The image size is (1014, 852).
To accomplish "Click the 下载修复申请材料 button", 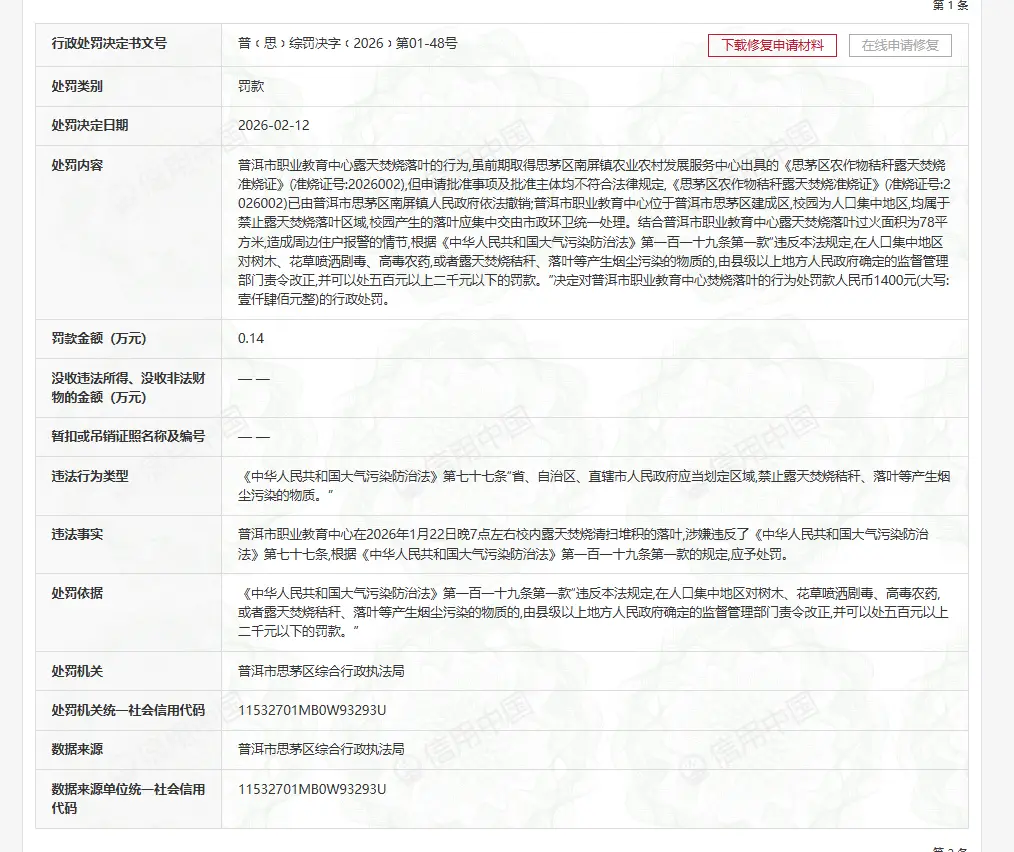I will coord(772,45).
